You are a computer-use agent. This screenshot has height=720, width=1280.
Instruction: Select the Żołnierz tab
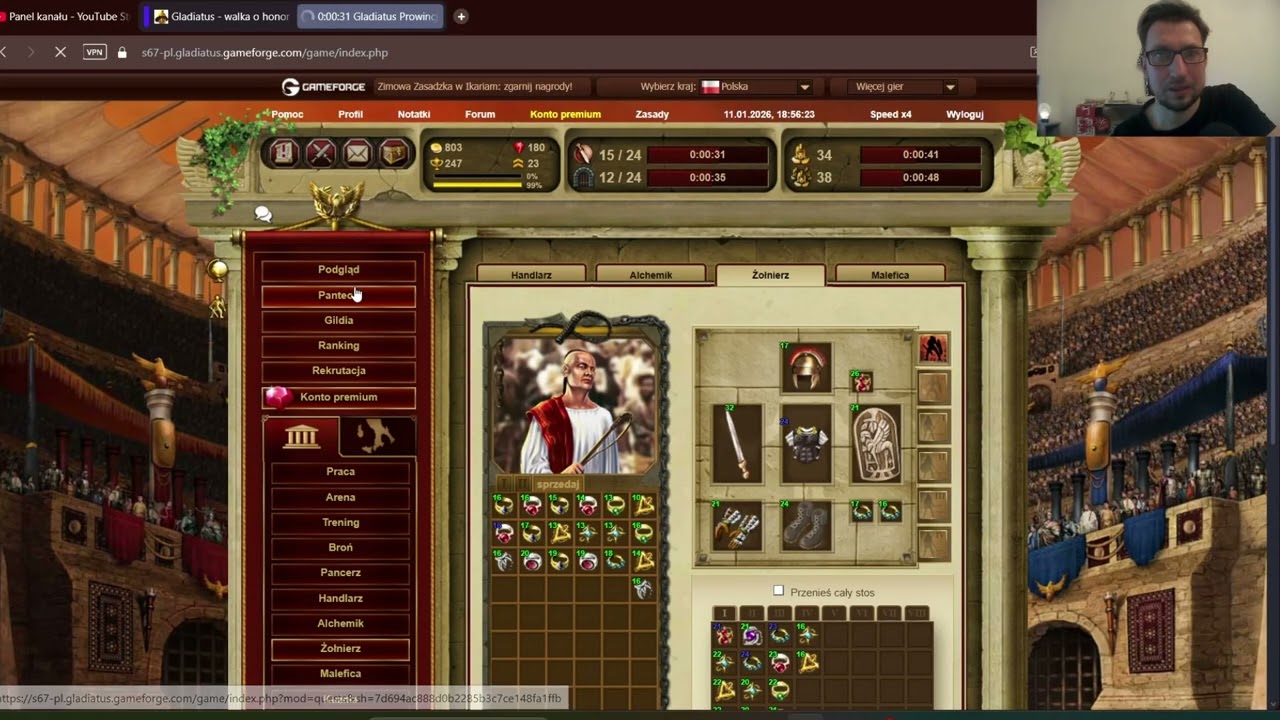point(770,275)
